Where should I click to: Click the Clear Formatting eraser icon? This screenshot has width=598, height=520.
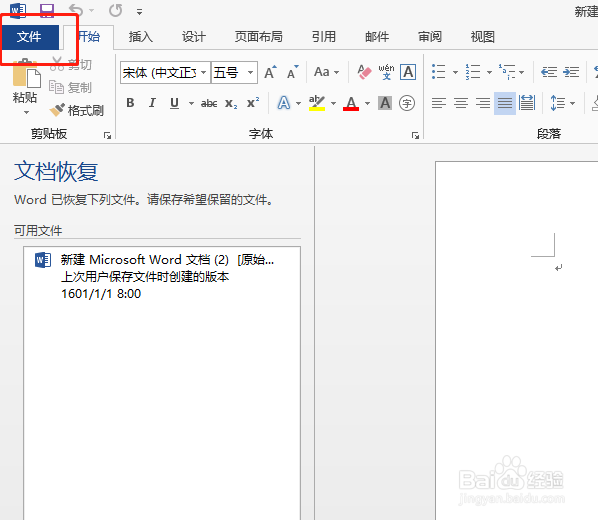click(364, 72)
